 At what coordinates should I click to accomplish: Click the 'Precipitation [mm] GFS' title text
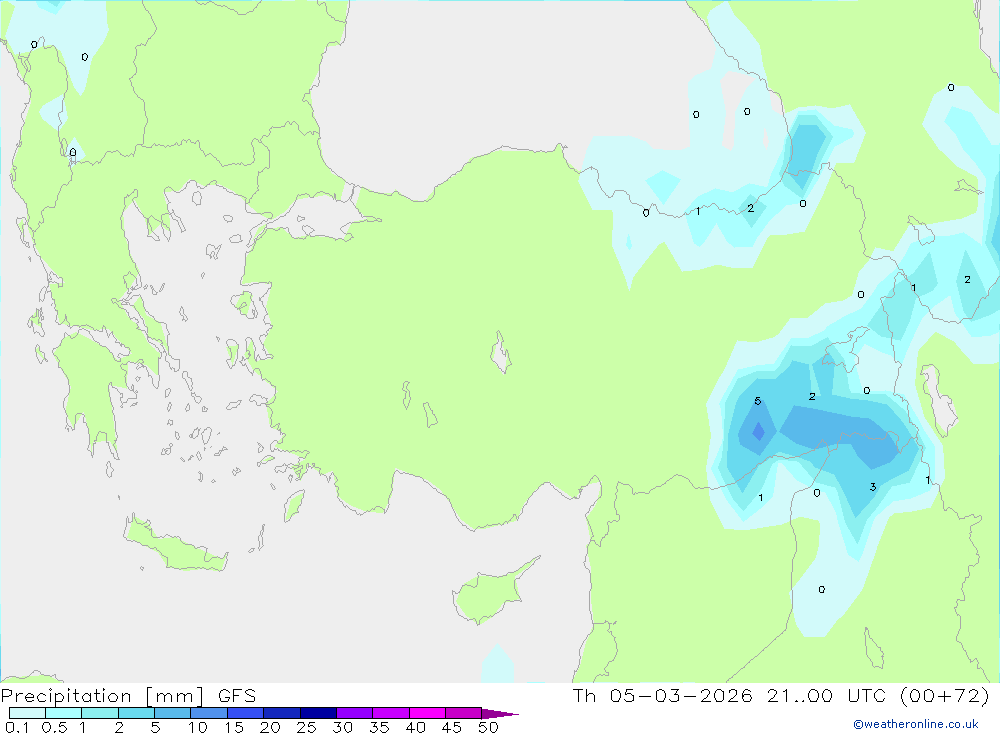[128, 695]
